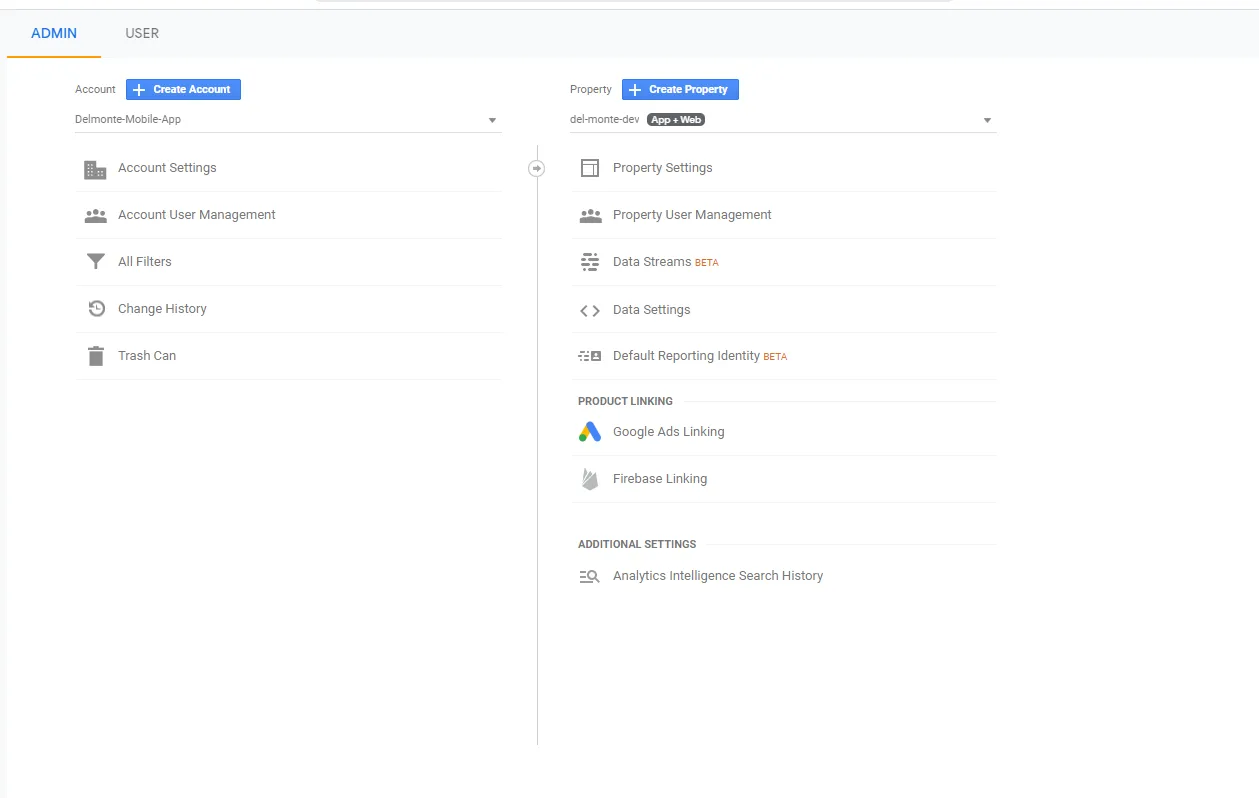This screenshot has width=1259, height=798.
Task: Open Analytics Intelligence Search History
Action: click(717, 576)
